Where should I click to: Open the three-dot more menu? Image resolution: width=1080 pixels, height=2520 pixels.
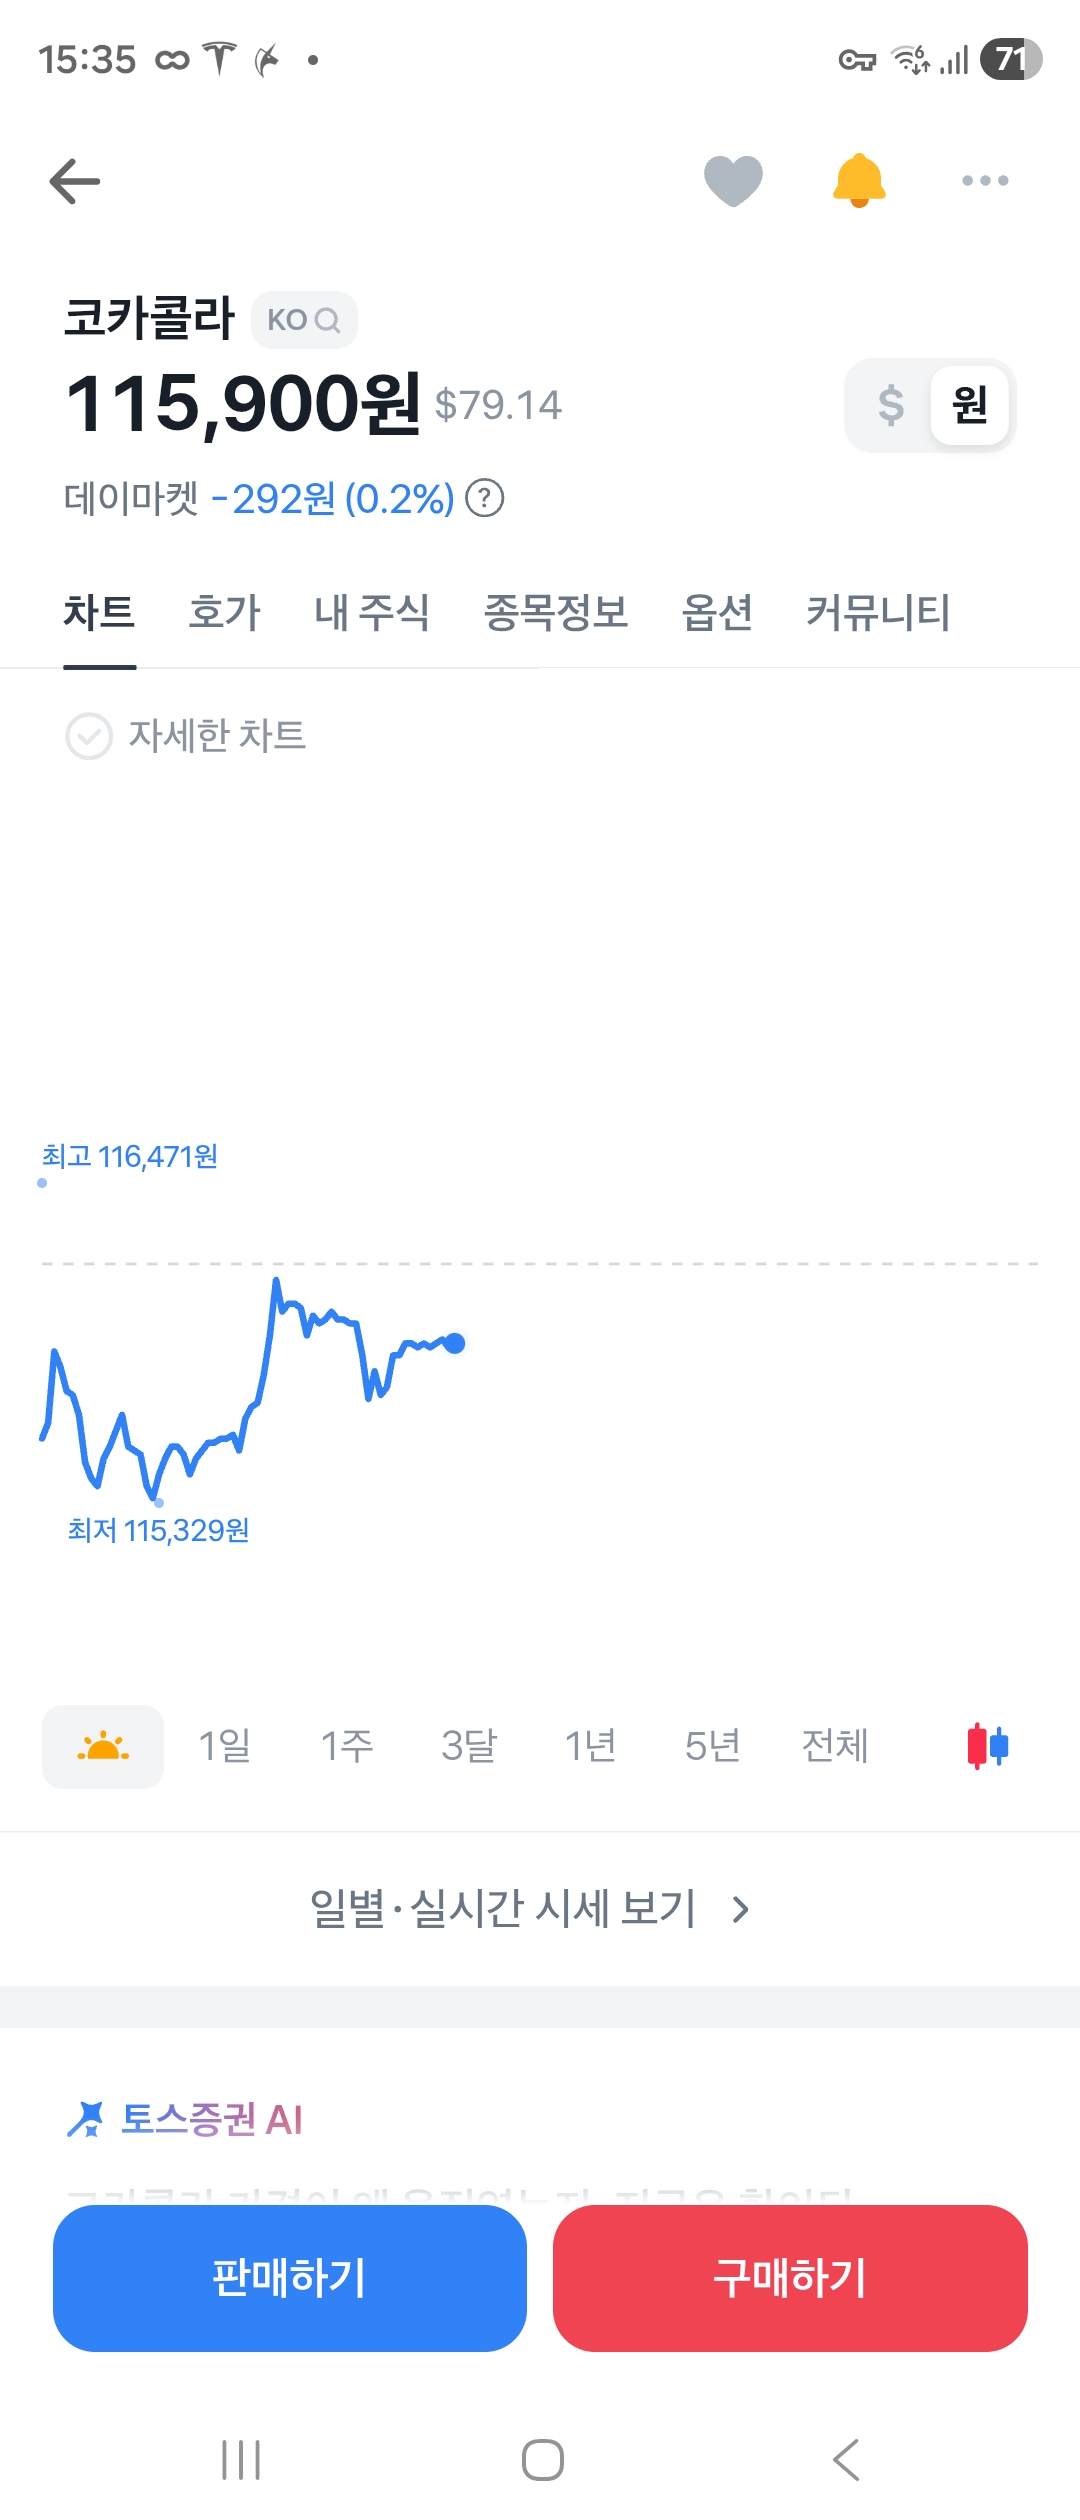point(985,181)
